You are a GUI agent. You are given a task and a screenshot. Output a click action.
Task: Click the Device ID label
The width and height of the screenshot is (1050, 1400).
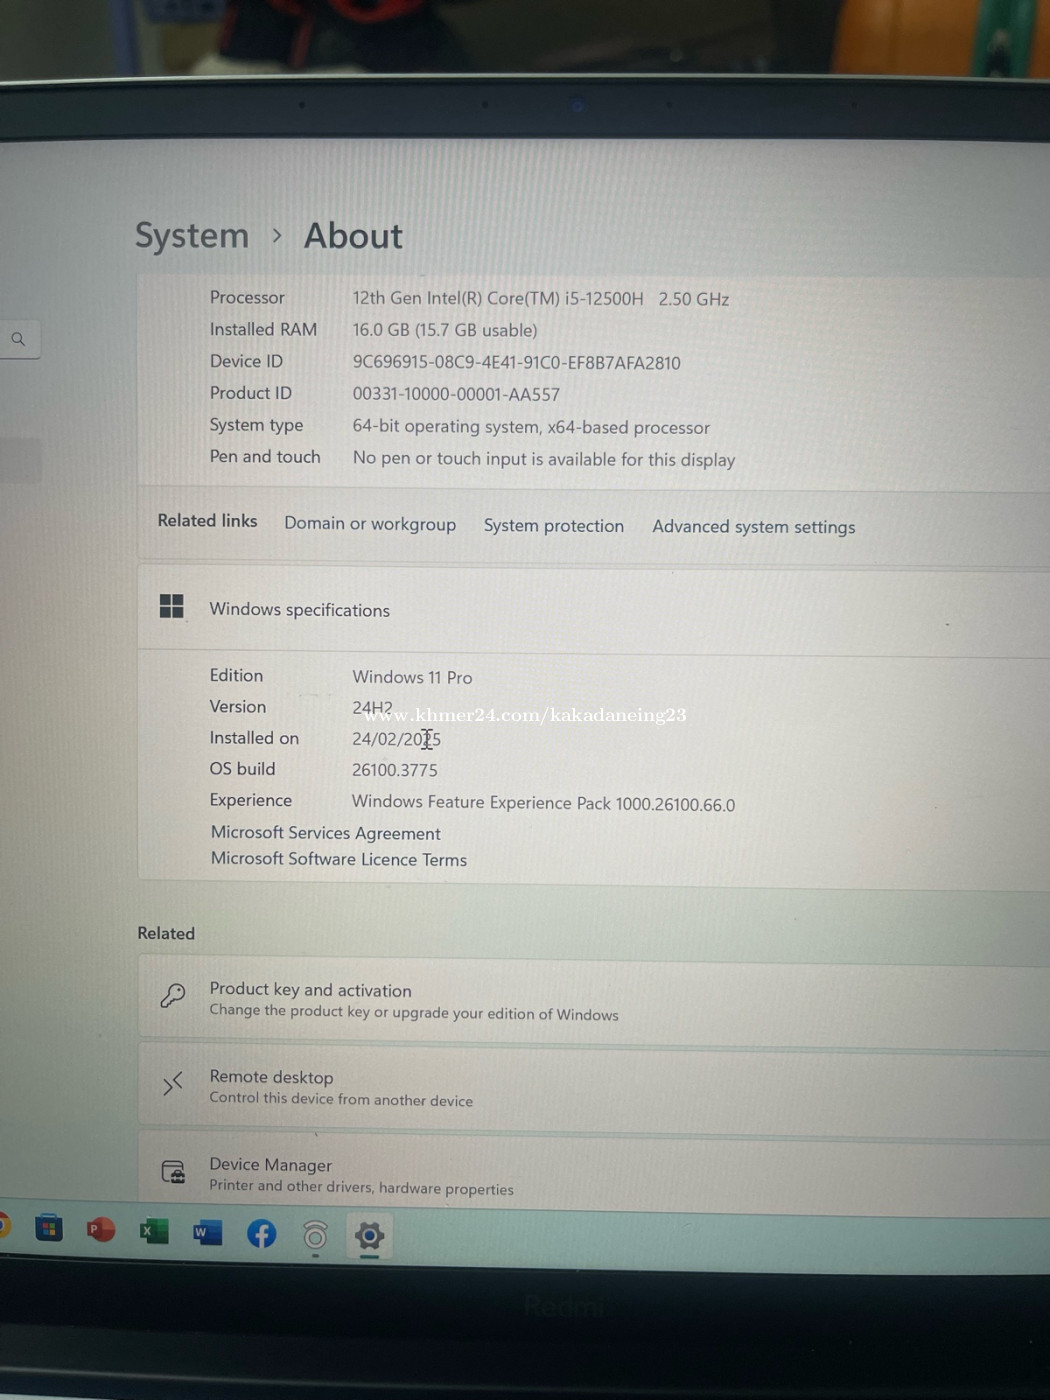coord(246,361)
